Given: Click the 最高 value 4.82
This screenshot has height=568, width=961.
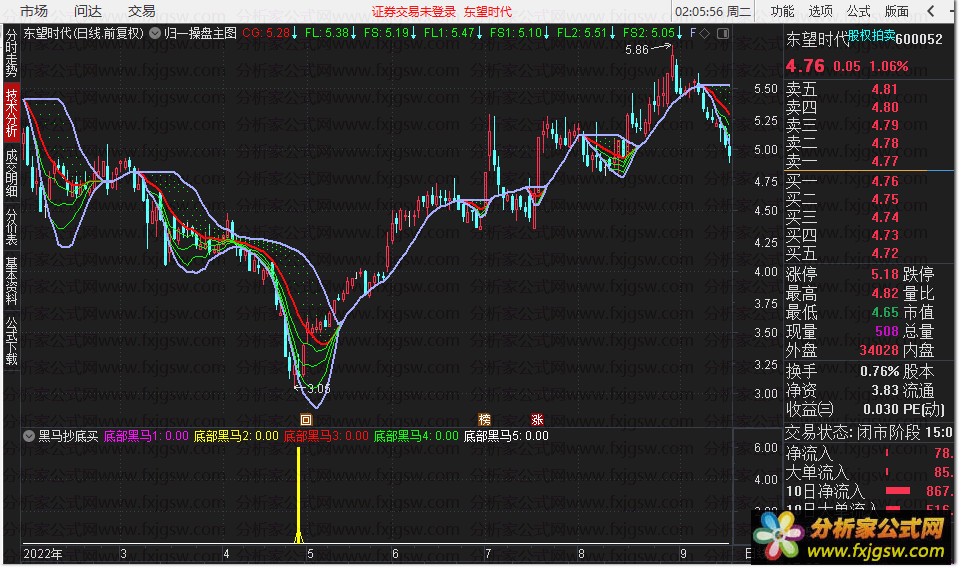Looking at the screenshot, I should tap(884, 293).
